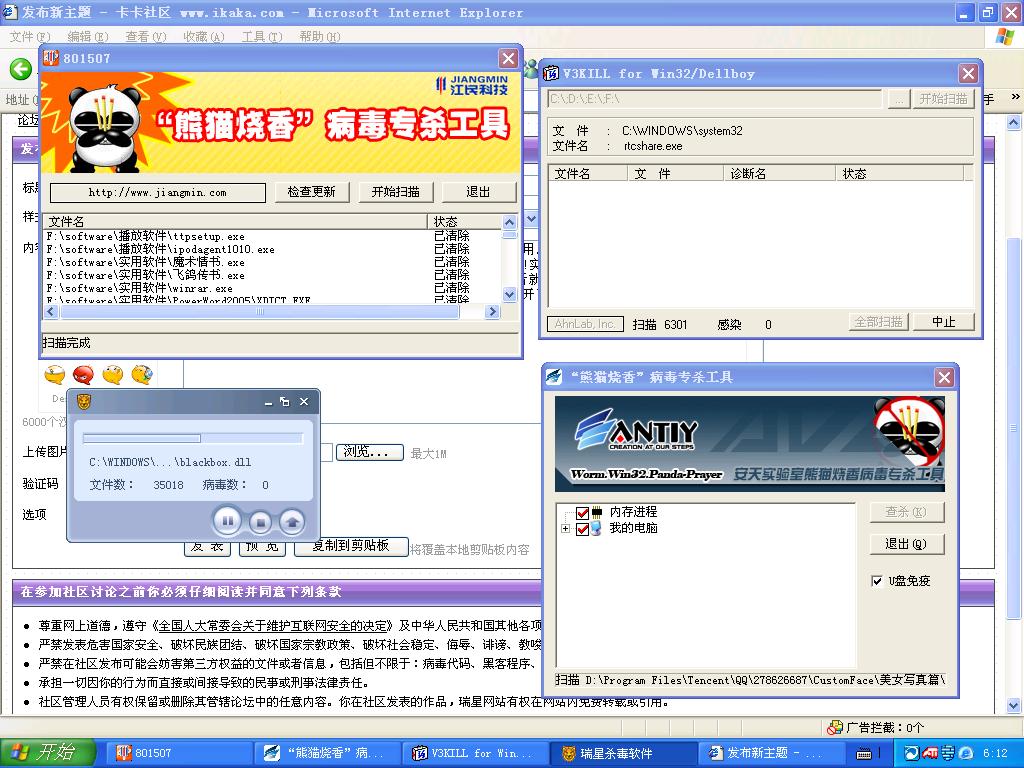The image size is (1024, 768).
Task: Click the IE toolbar chevron expander
Action: point(1015,97)
